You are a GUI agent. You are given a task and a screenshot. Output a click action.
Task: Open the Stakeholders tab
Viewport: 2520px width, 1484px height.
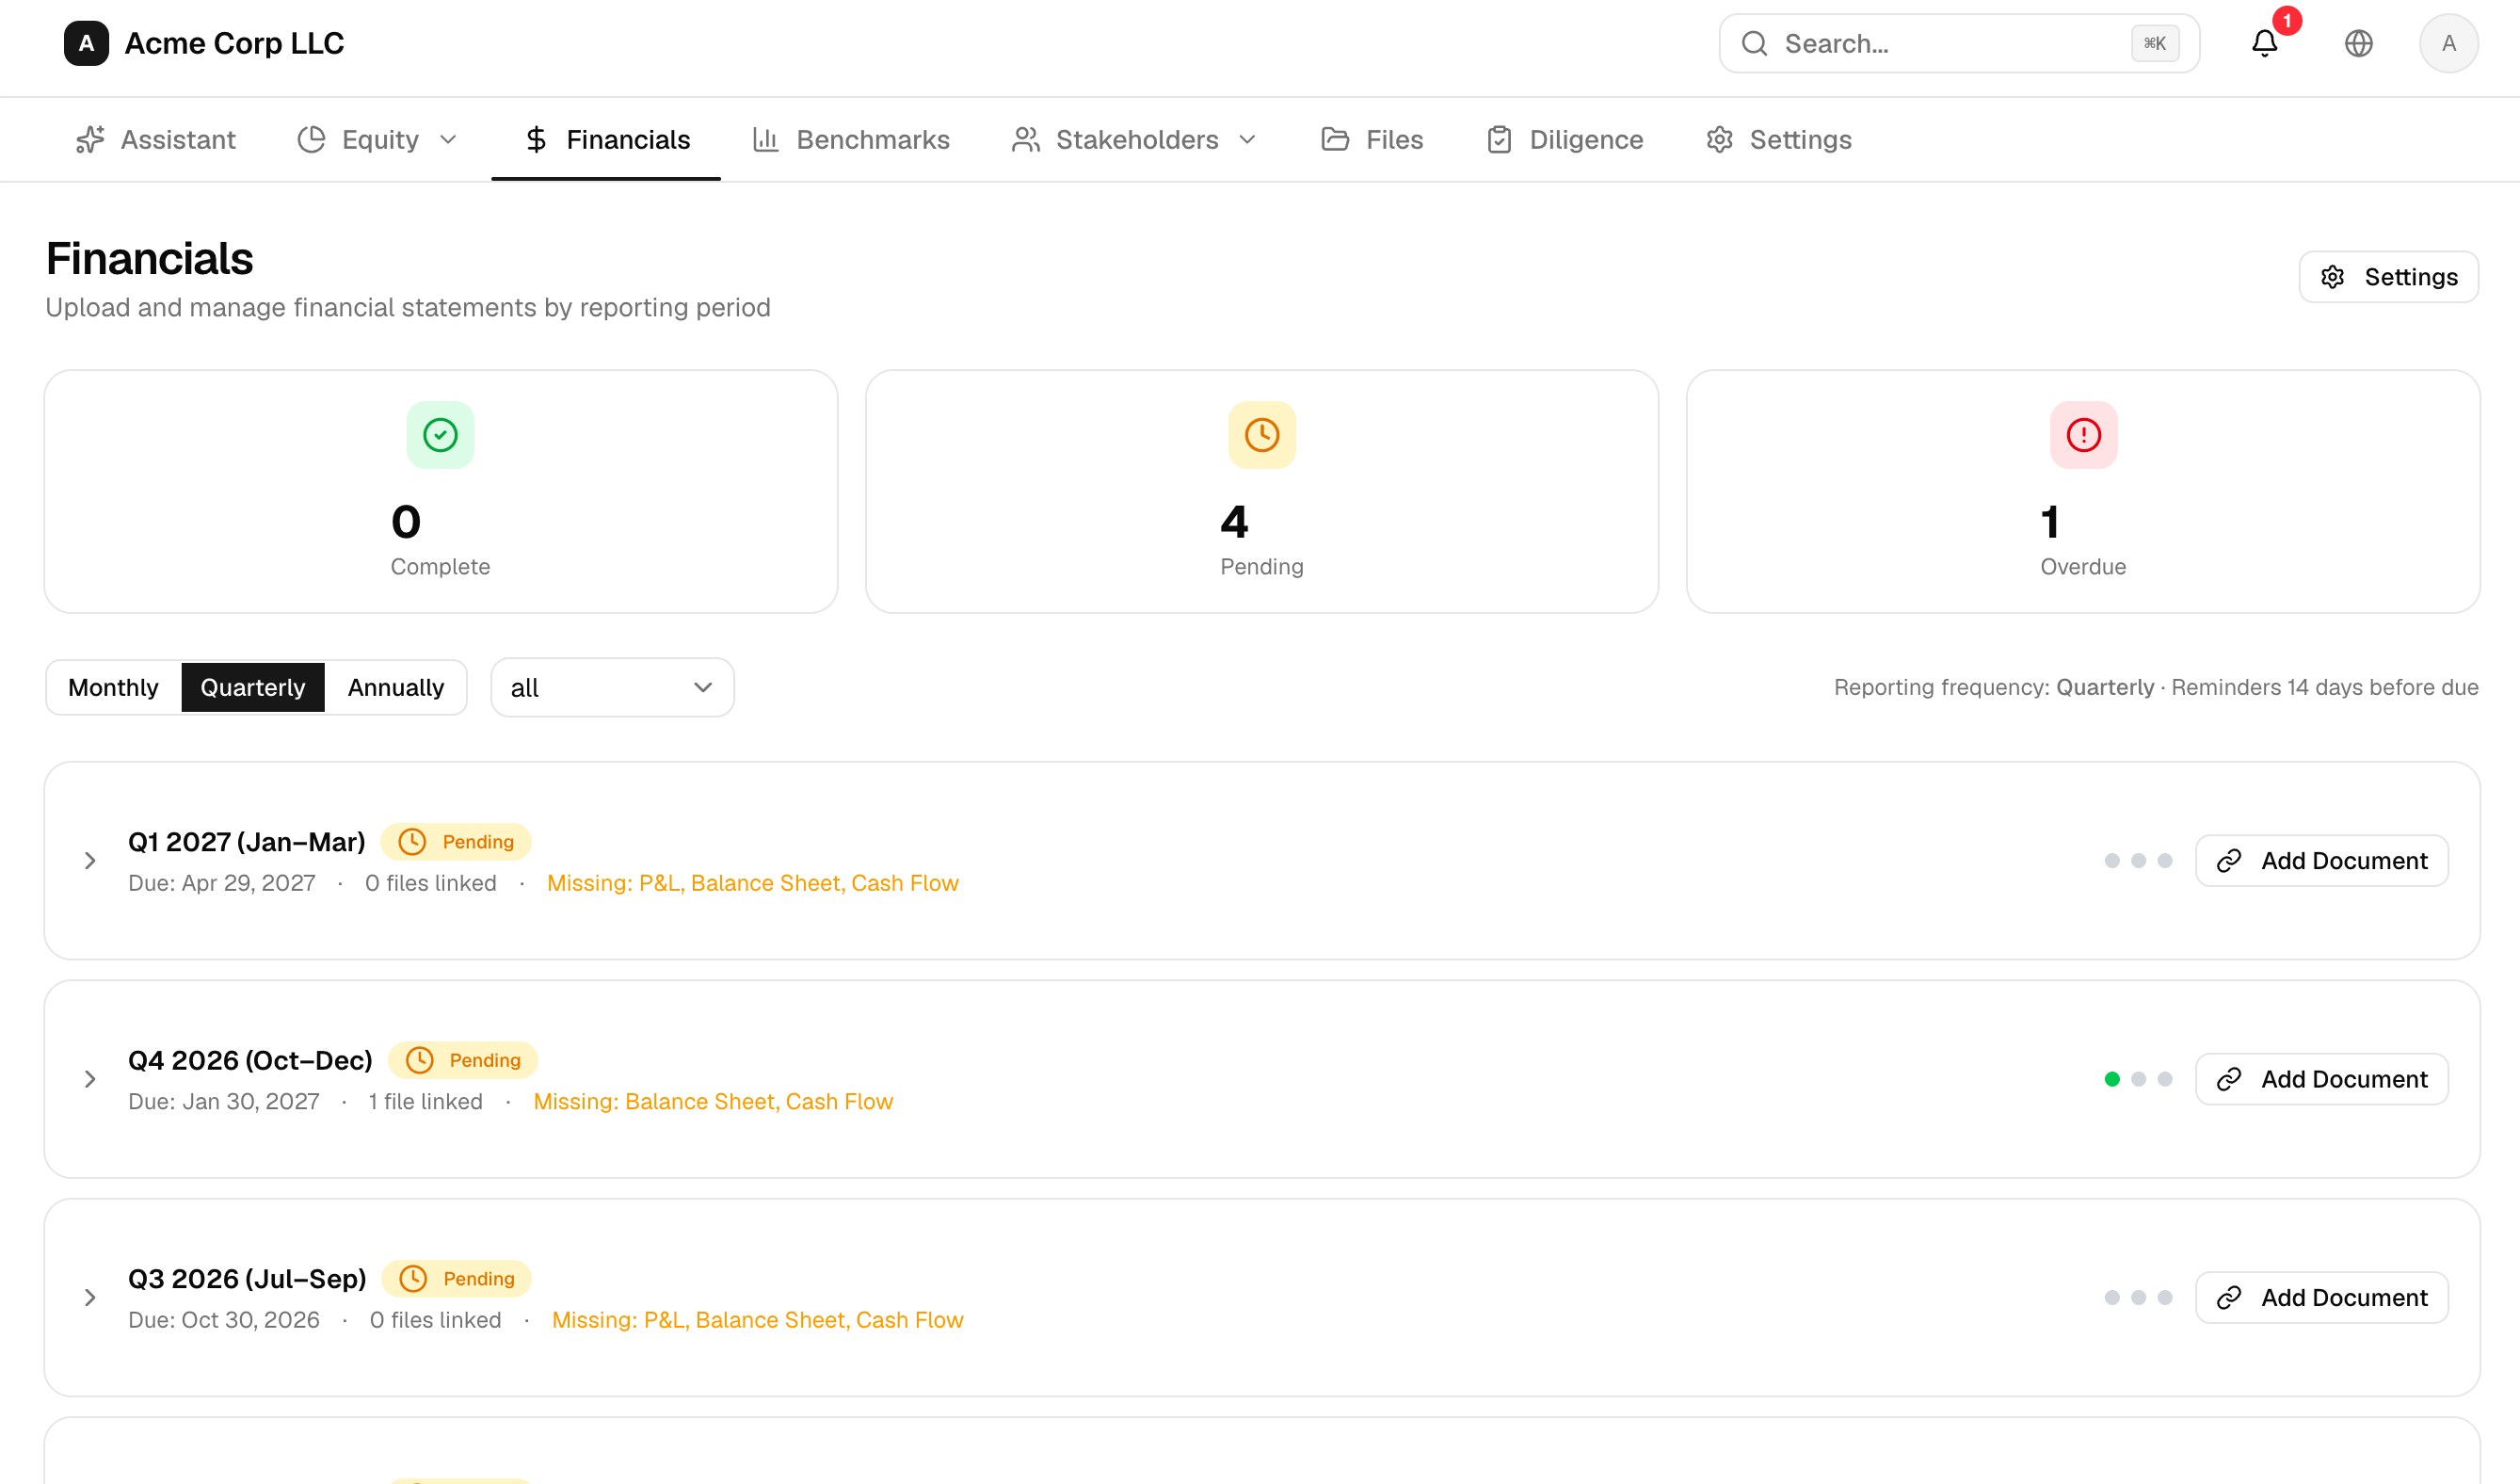coord(1134,139)
